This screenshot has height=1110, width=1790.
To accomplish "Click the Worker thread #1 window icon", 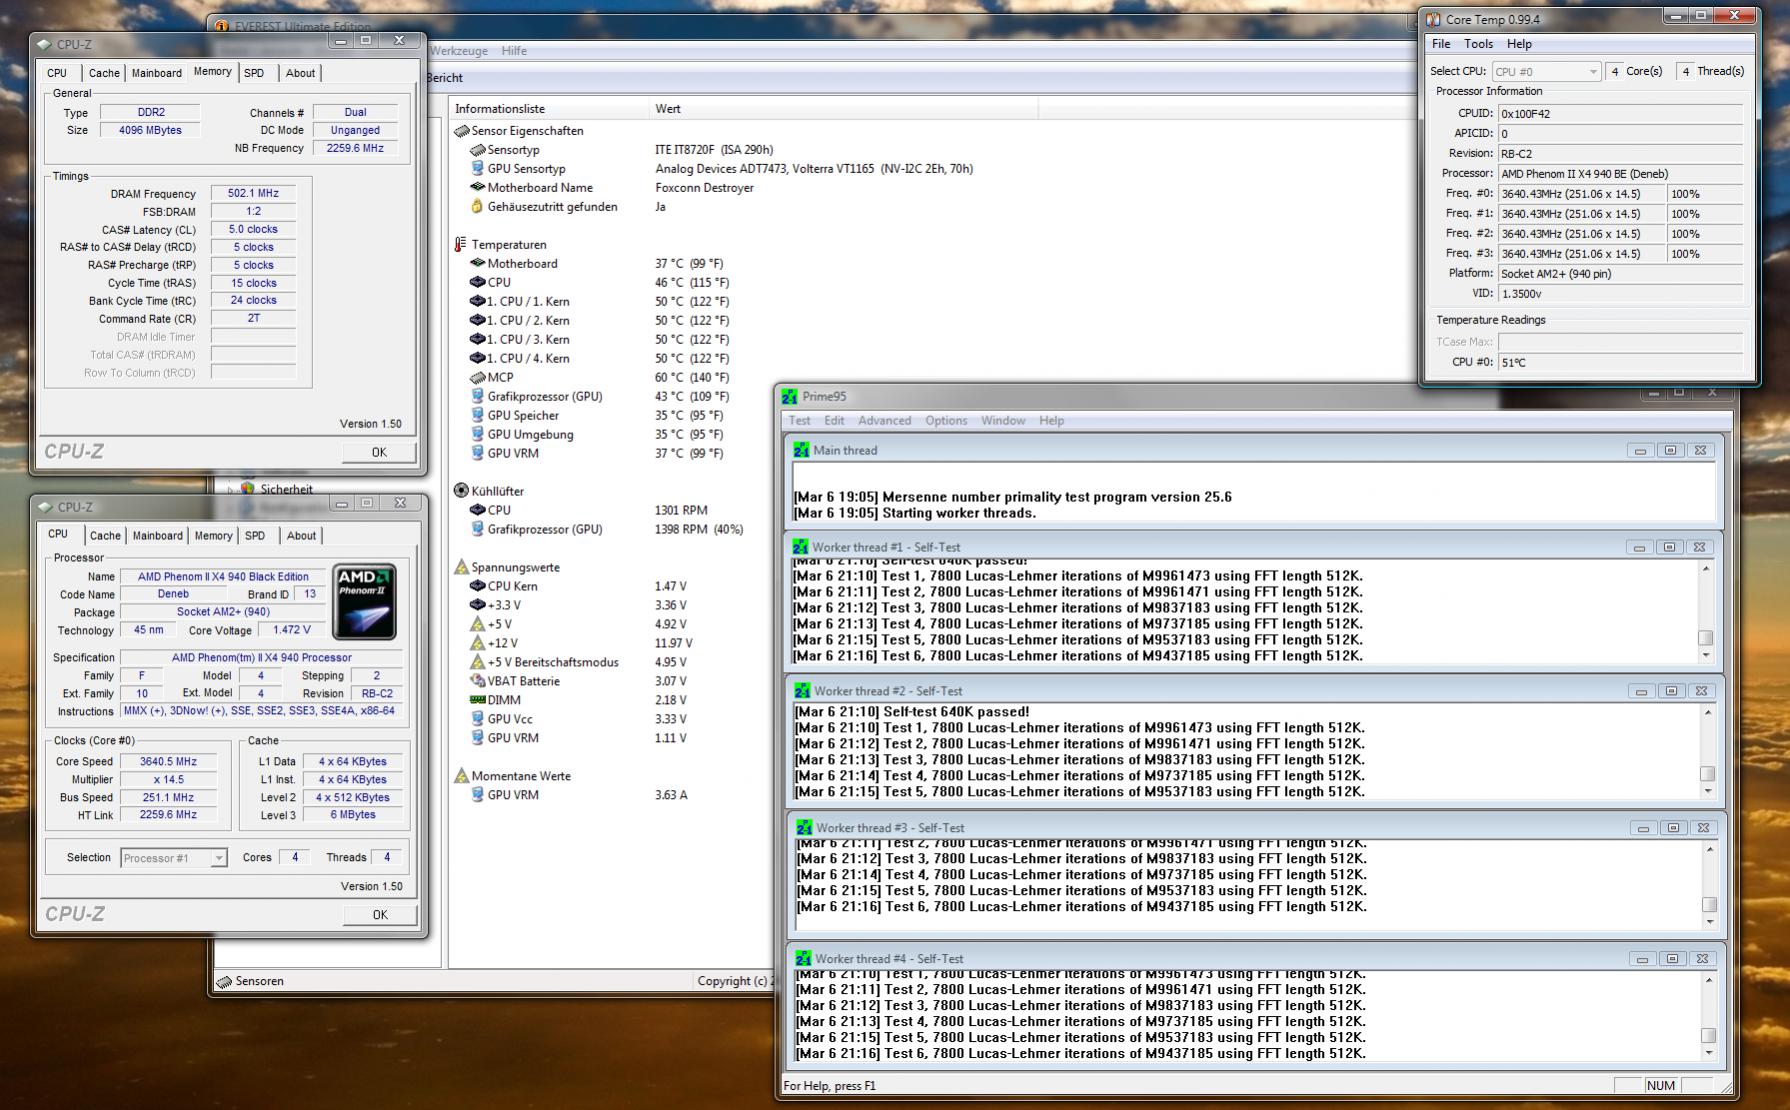I will [800, 547].
